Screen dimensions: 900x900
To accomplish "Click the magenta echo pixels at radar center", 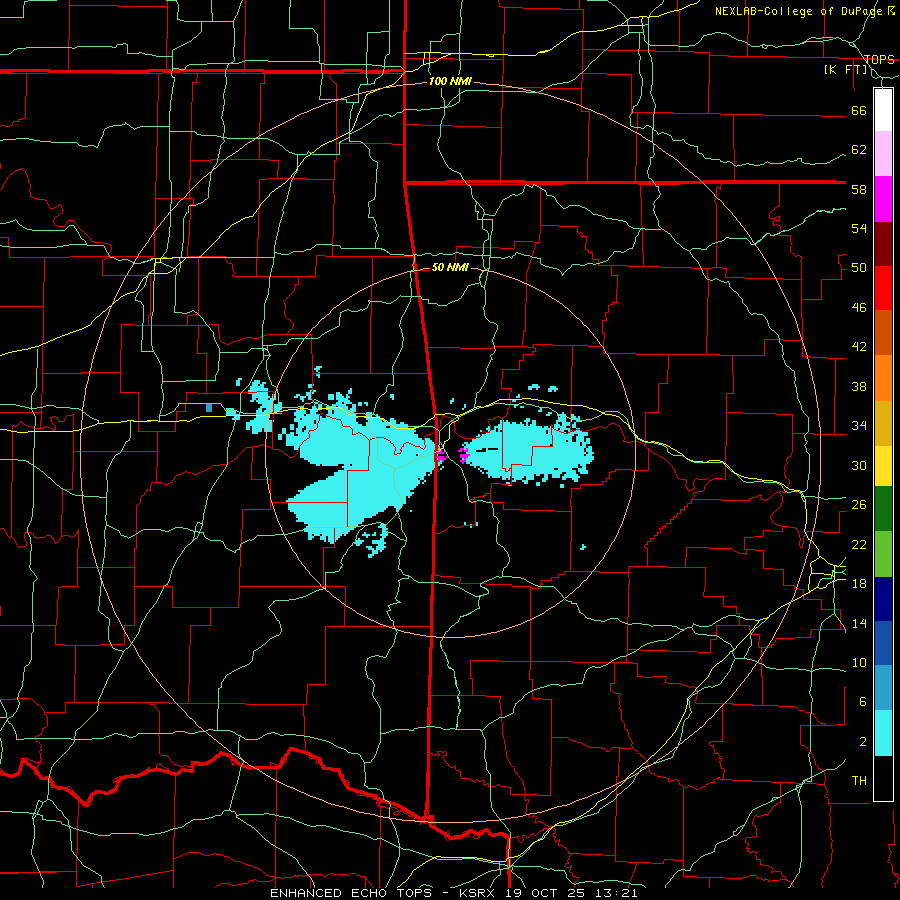I will pyautogui.click(x=440, y=457).
